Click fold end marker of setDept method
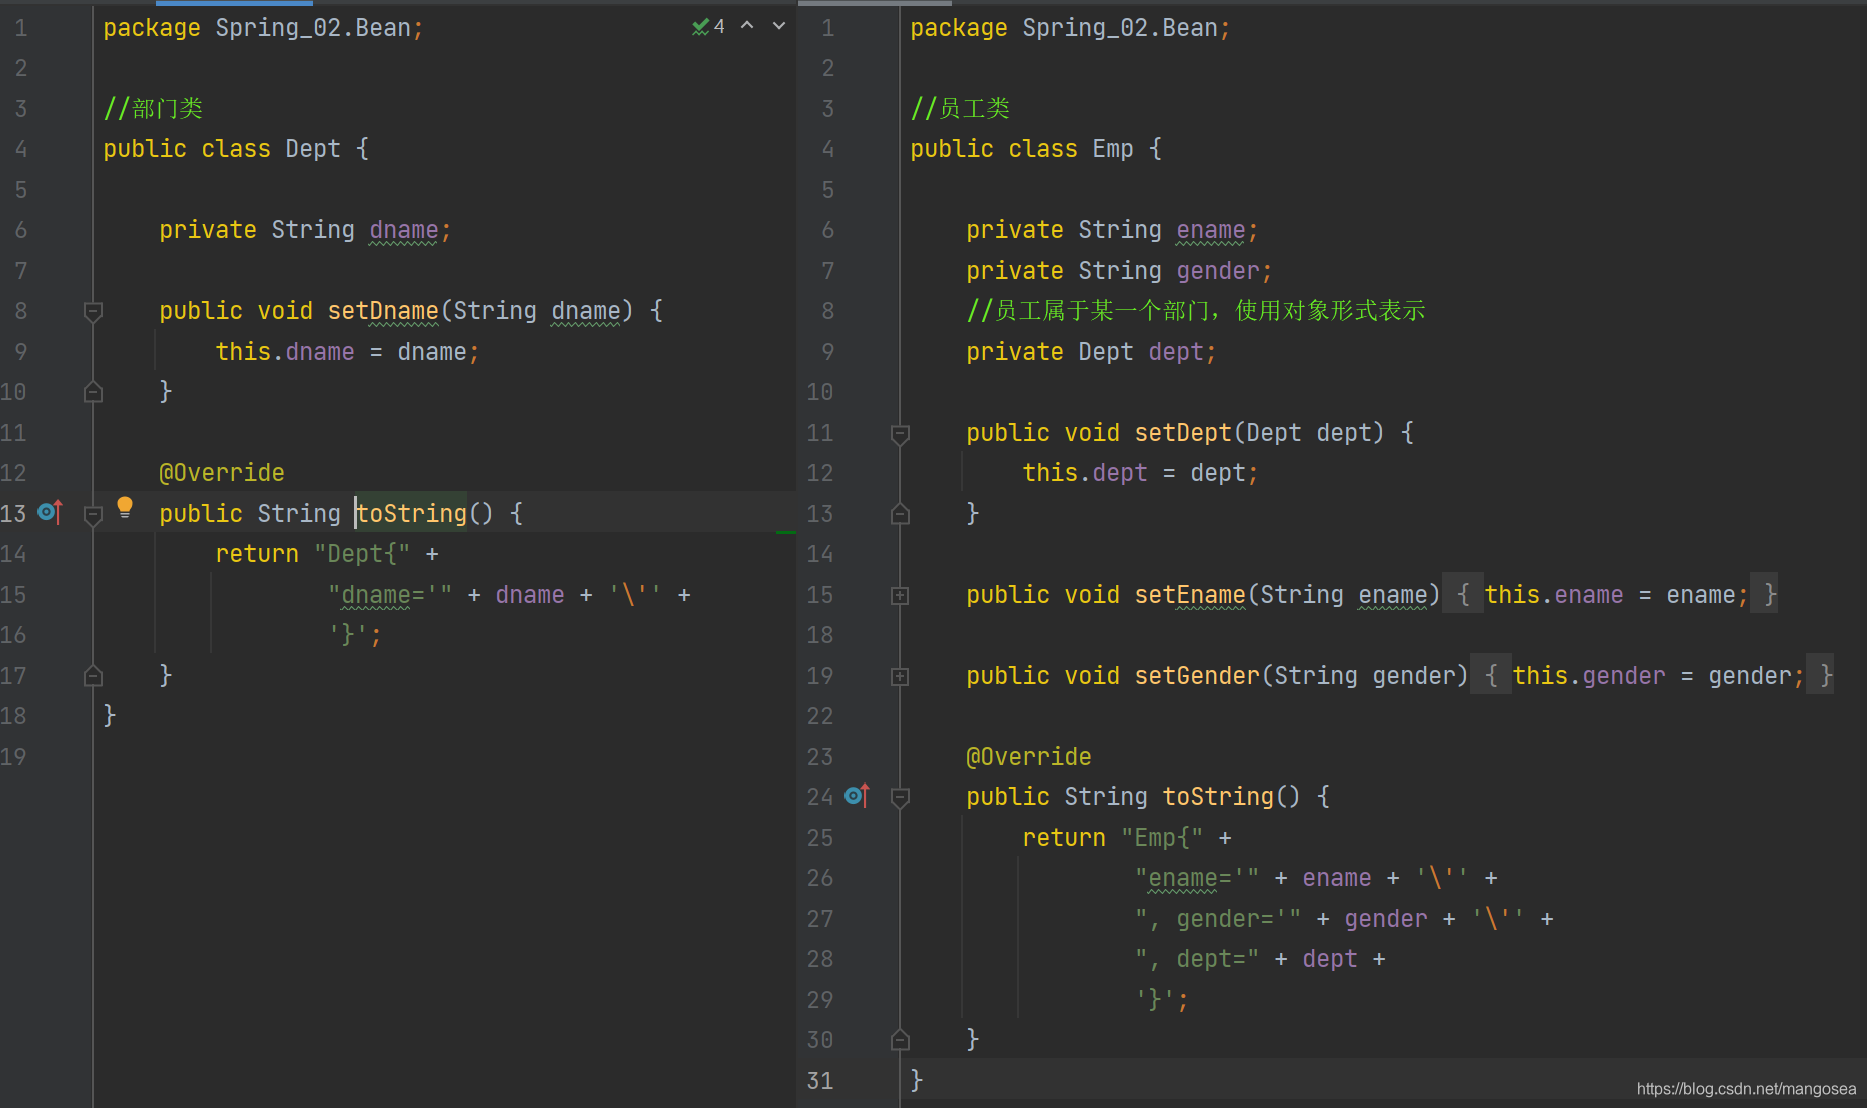The image size is (1867, 1108). pos(900,514)
